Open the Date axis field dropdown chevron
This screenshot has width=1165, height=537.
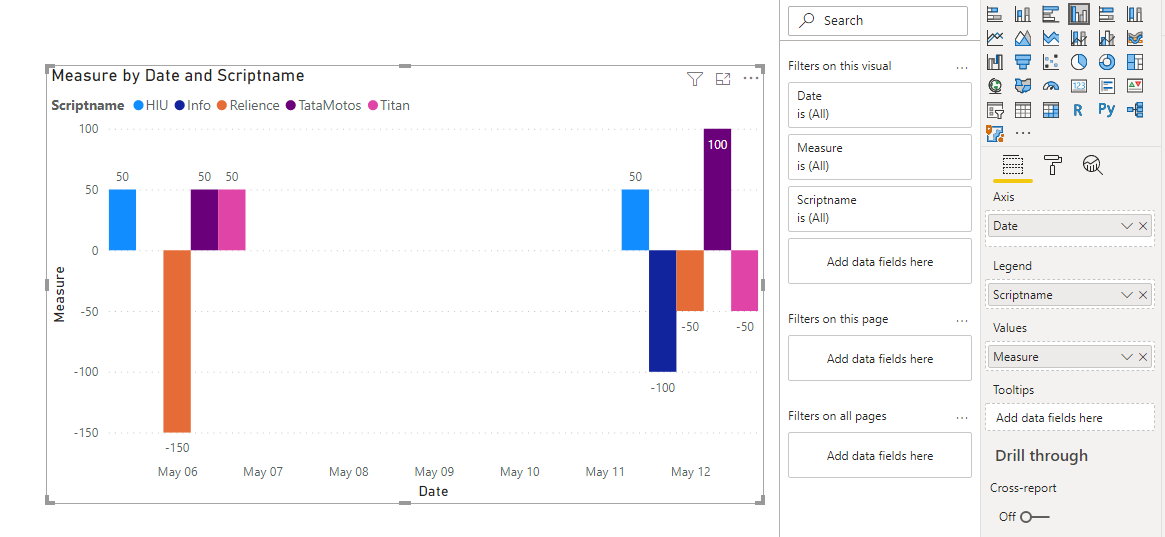pyautogui.click(x=1127, y=226)
